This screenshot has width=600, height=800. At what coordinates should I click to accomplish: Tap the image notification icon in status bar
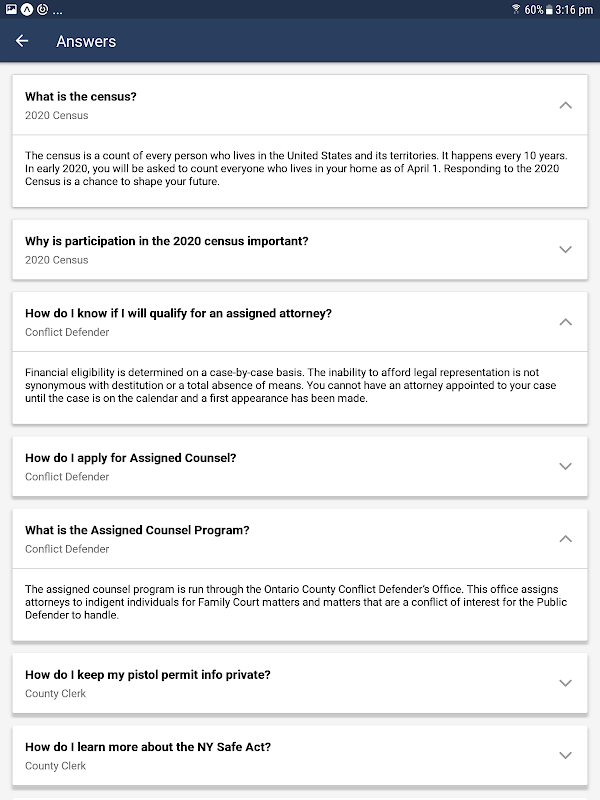click(x=10, y=9)
